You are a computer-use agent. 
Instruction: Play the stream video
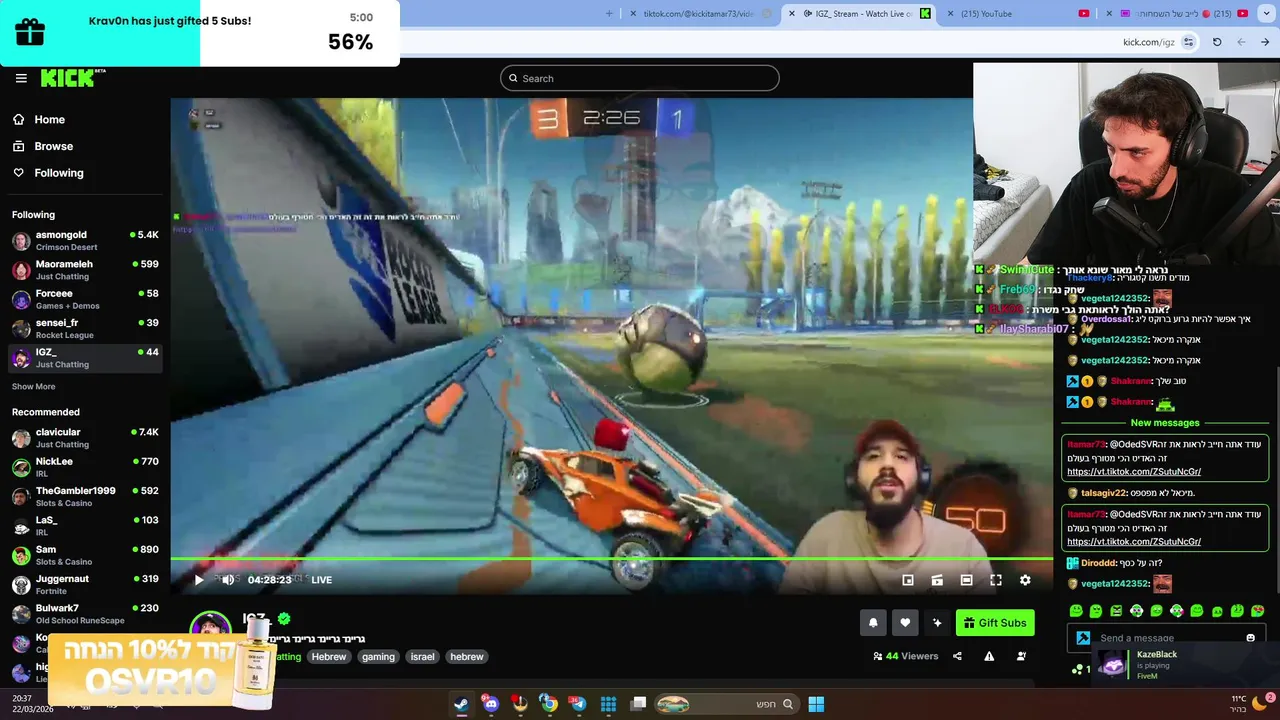199,580
